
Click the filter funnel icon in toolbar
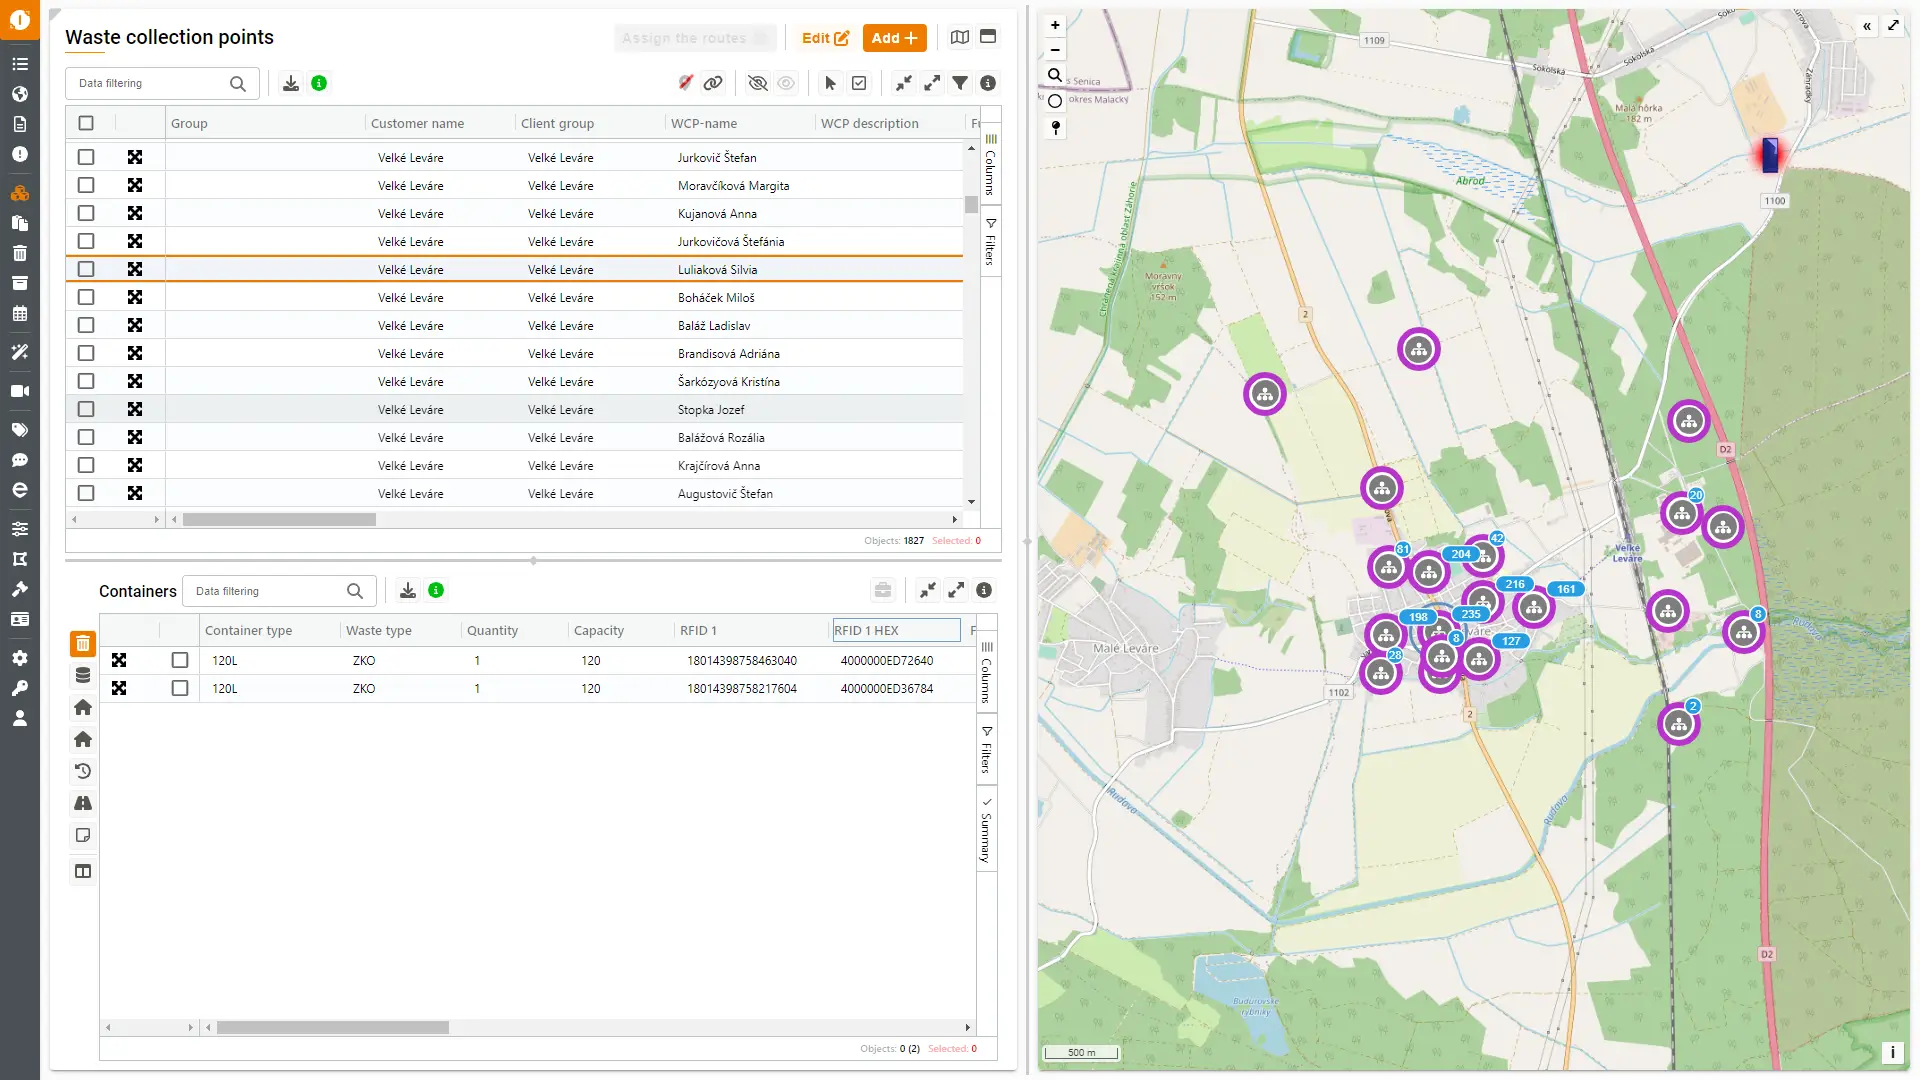coord(960,83)
